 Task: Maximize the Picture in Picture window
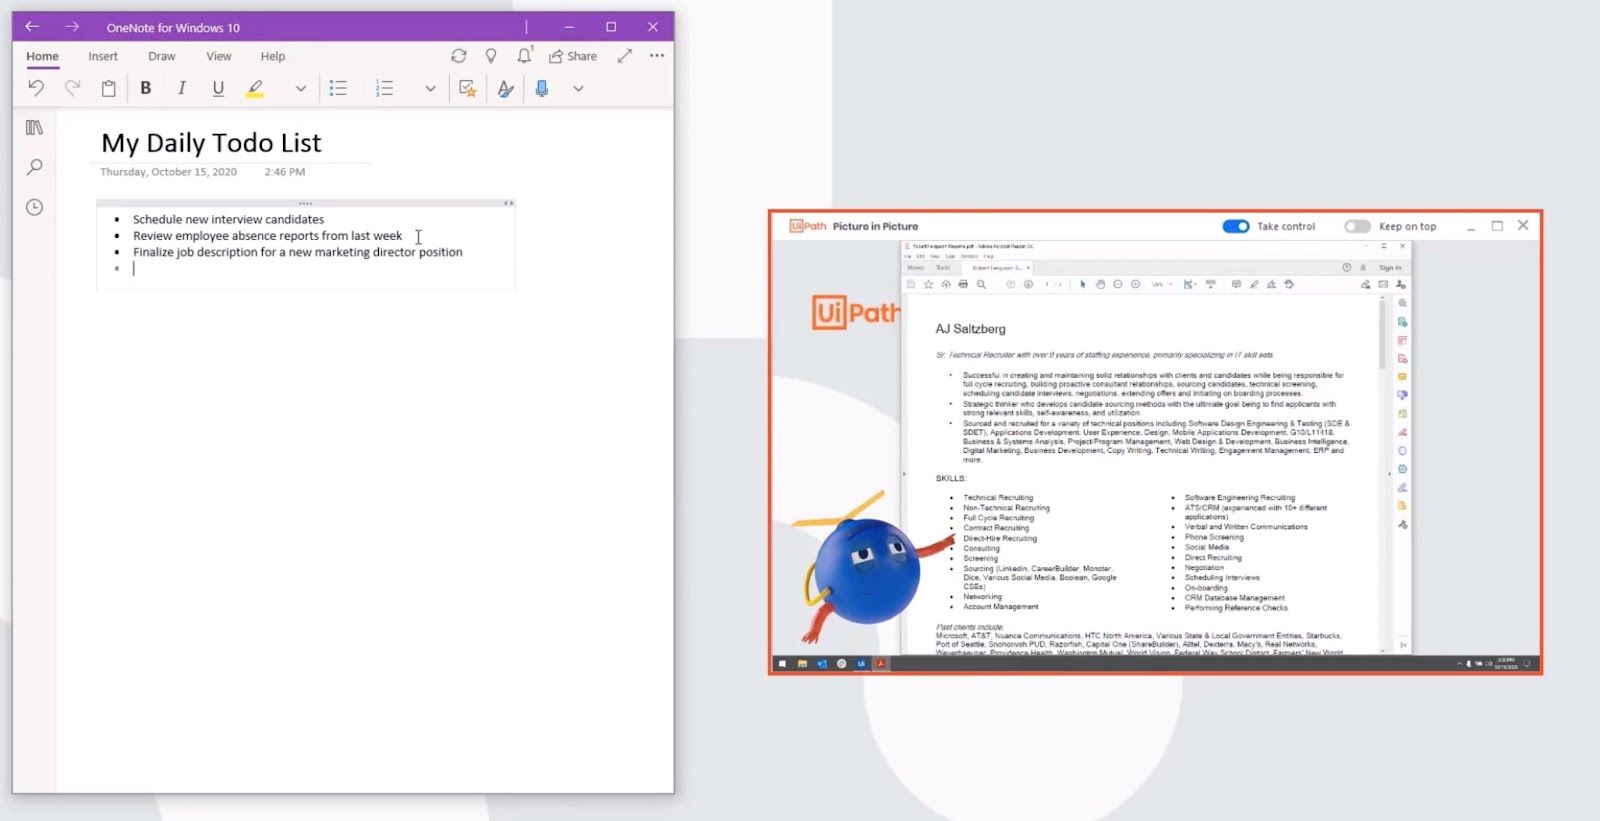(1497, 226)
